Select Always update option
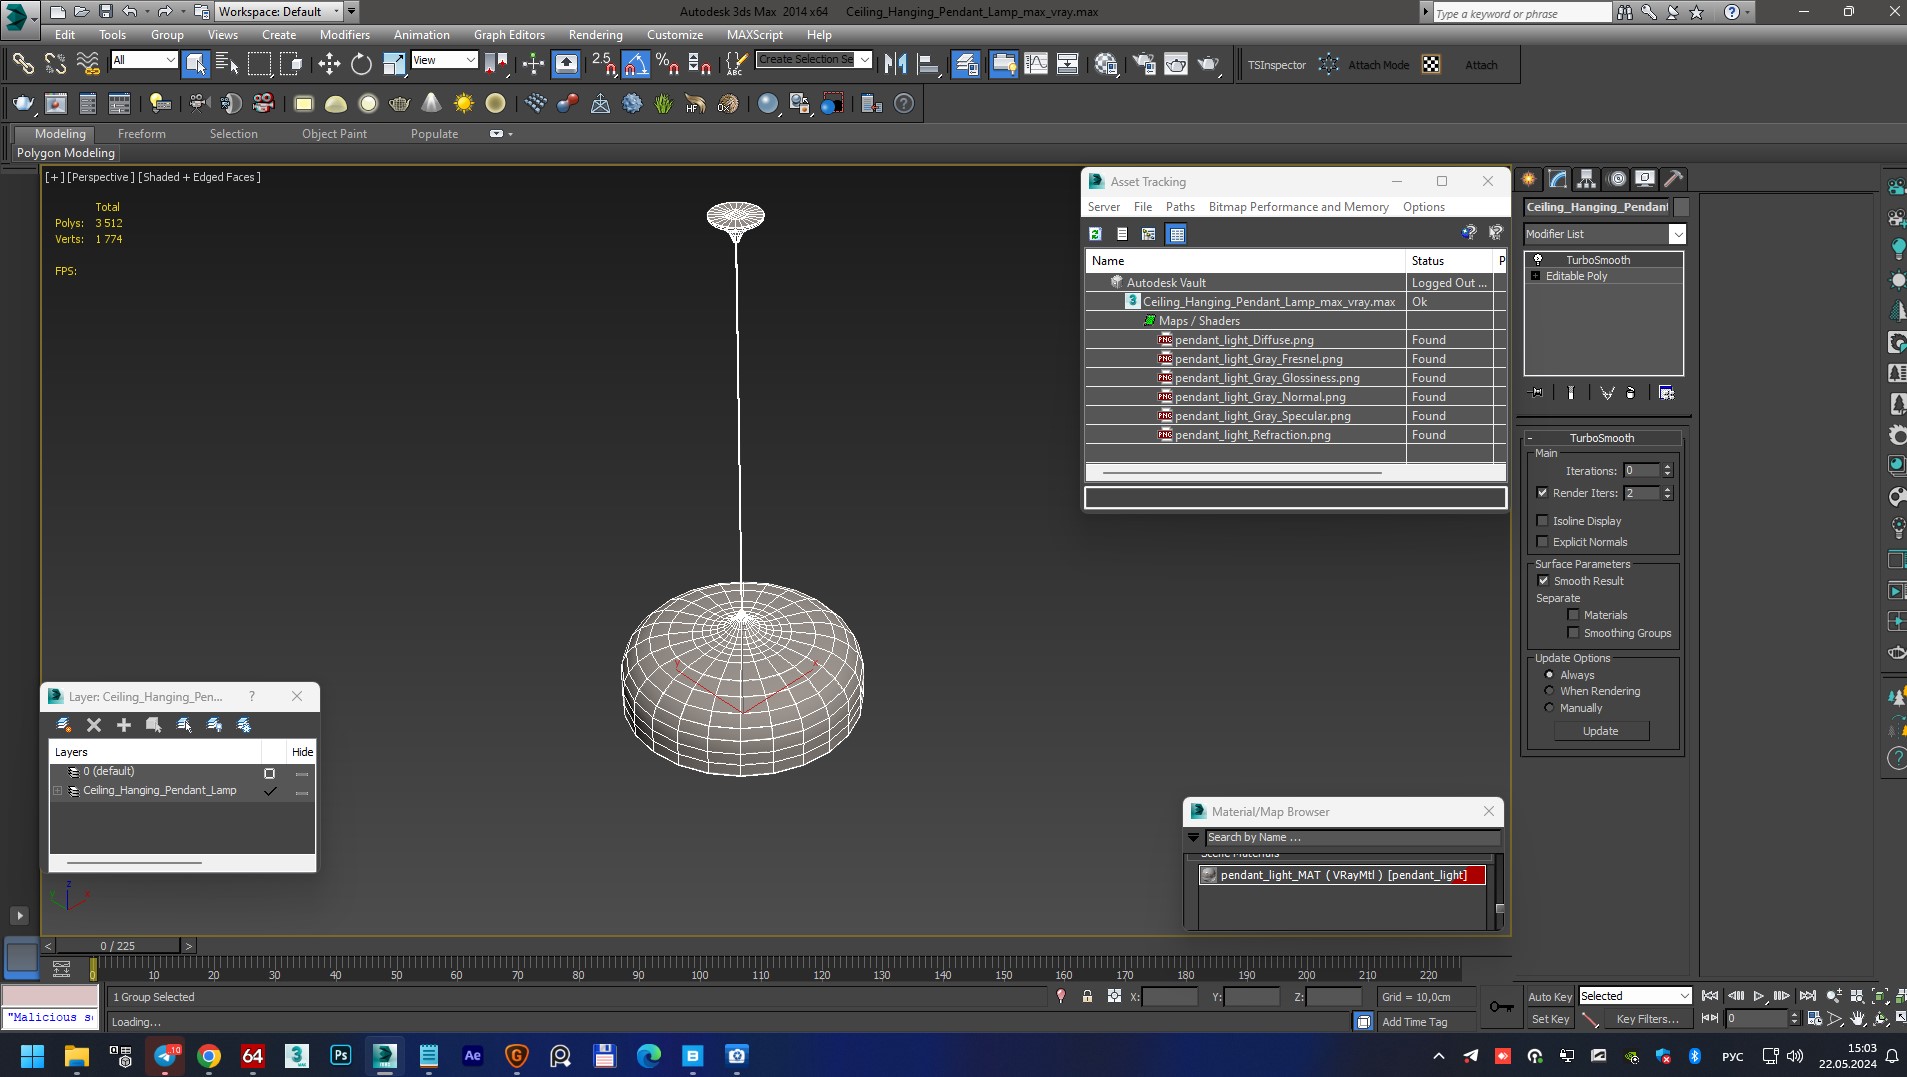 (x=1549, y=675)
